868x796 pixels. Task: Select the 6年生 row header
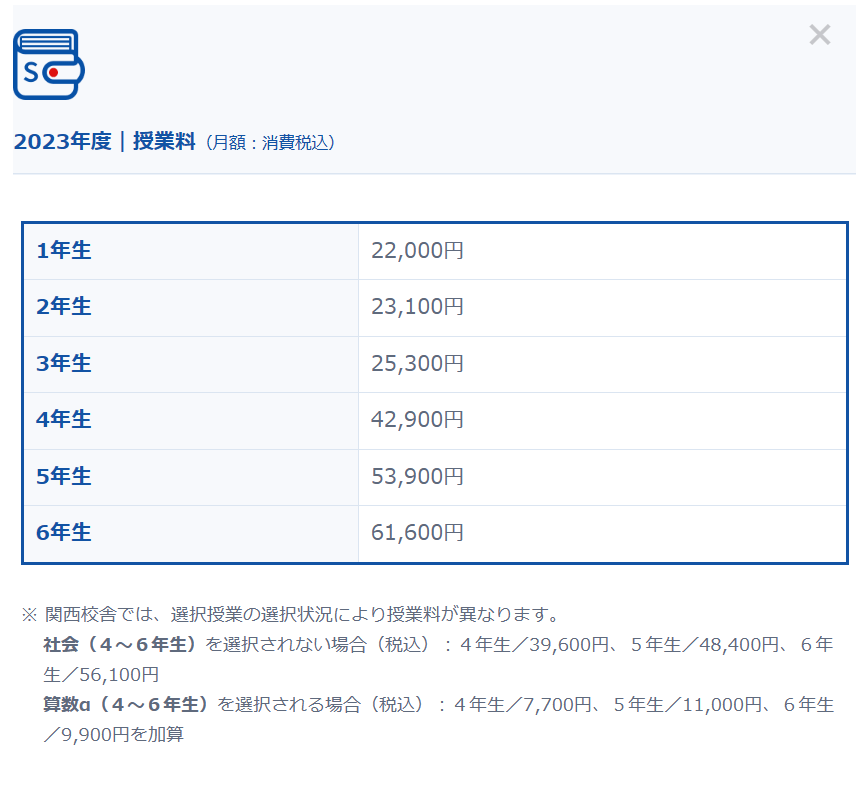[63, 533]
